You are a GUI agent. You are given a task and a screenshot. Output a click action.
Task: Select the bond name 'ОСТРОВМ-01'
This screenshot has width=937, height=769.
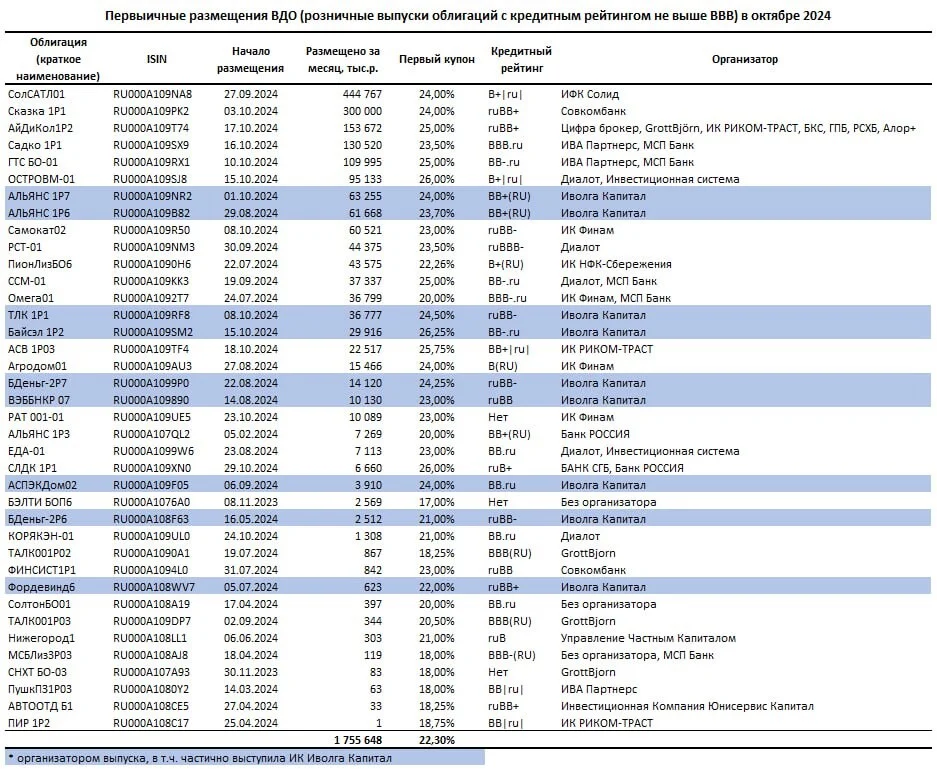click(42, 179)
